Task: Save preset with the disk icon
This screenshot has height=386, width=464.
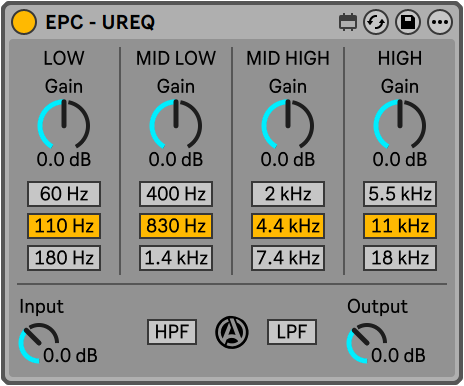Action: 407,22
